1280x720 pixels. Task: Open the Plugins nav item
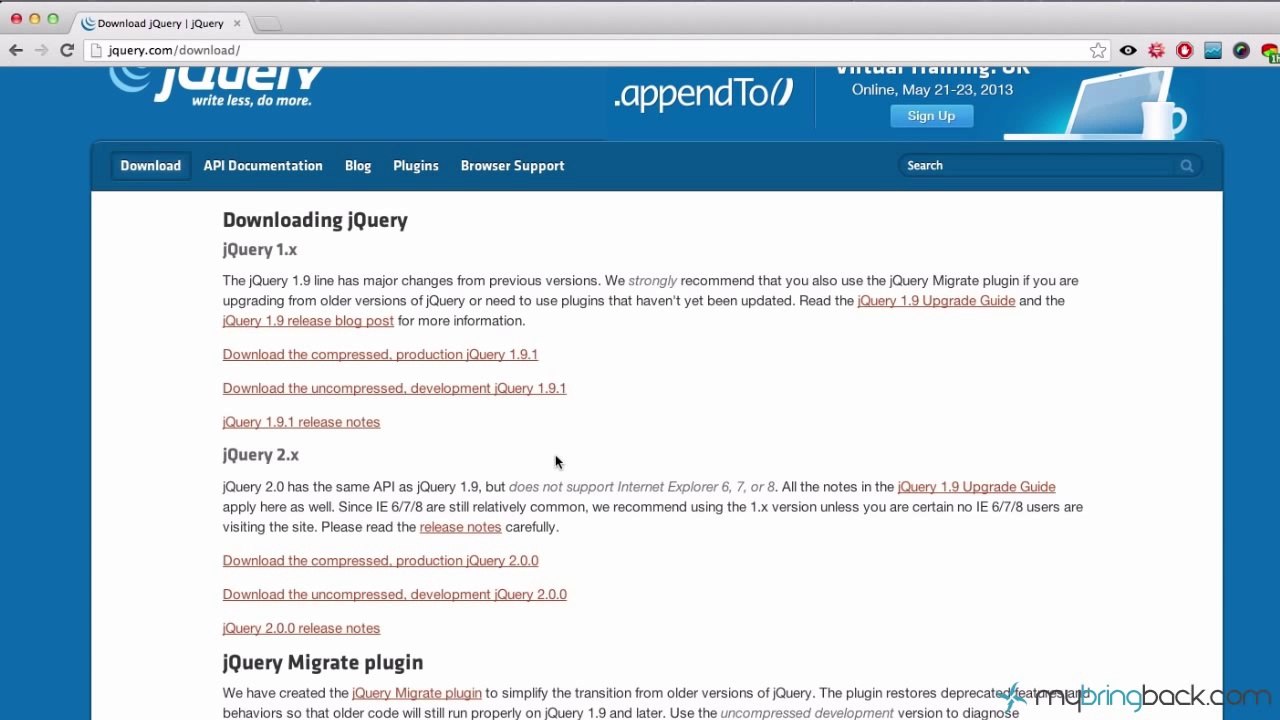pos(416,166)
